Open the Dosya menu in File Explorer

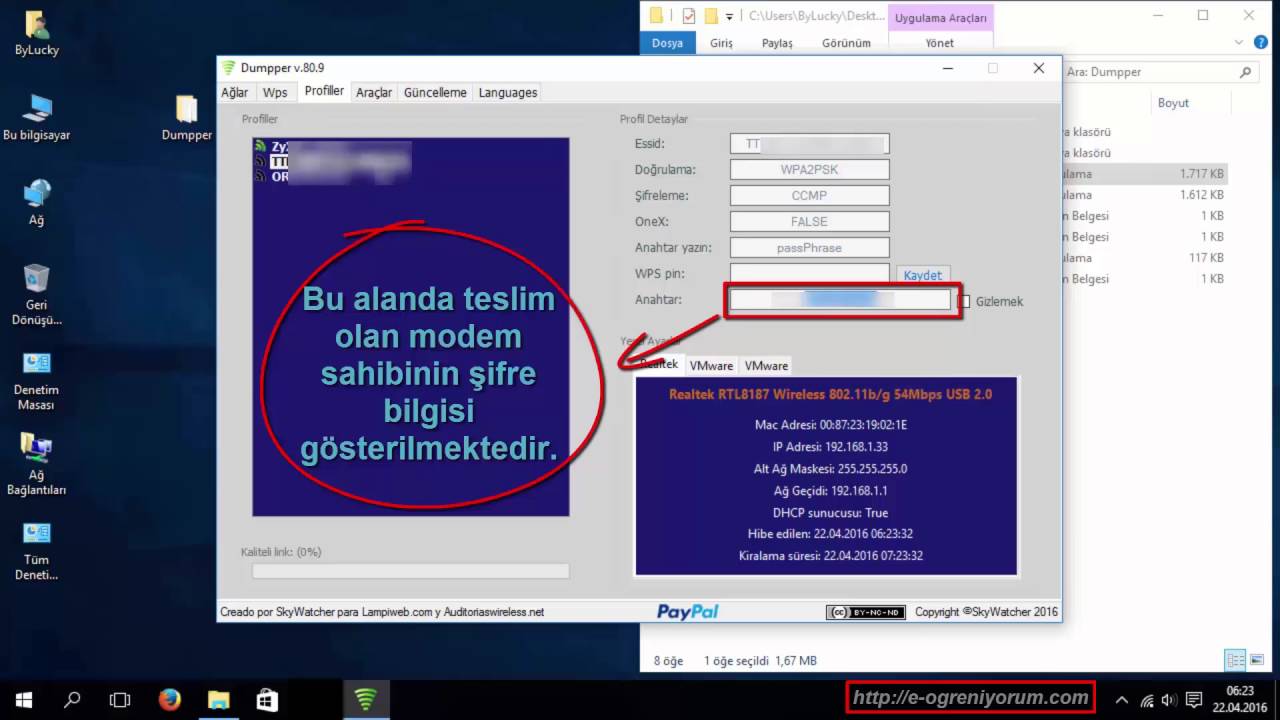tap(668, 43)
